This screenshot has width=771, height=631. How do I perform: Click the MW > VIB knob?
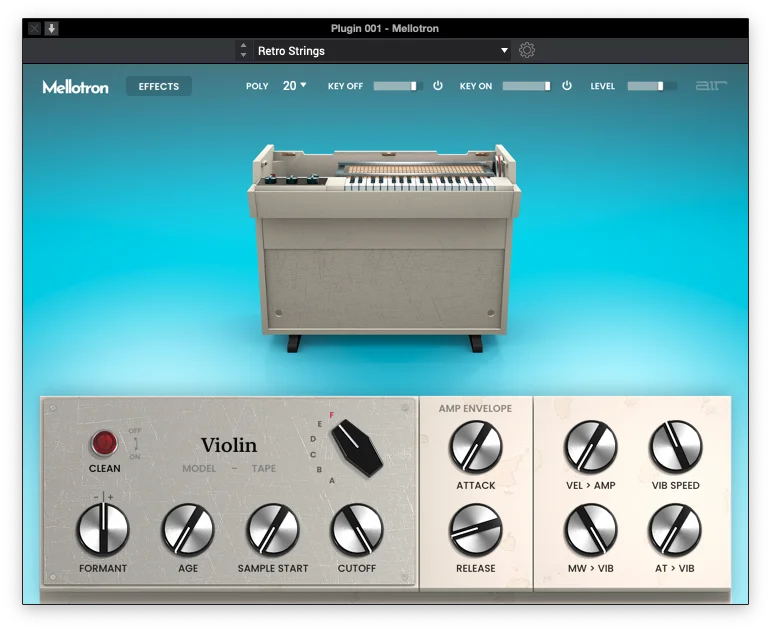591,530
